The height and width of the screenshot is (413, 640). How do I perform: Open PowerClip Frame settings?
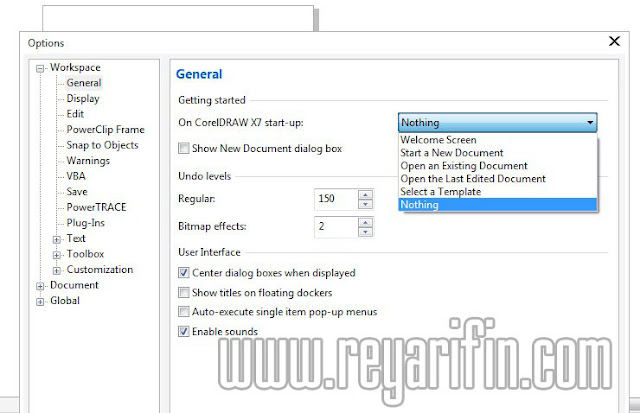[x=105, y=129]
